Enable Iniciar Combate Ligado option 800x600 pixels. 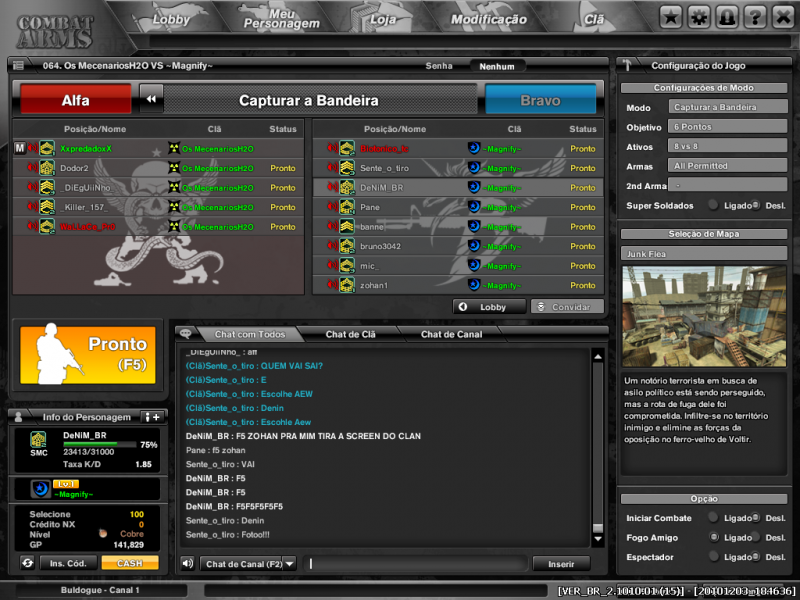tap(713, 517)
